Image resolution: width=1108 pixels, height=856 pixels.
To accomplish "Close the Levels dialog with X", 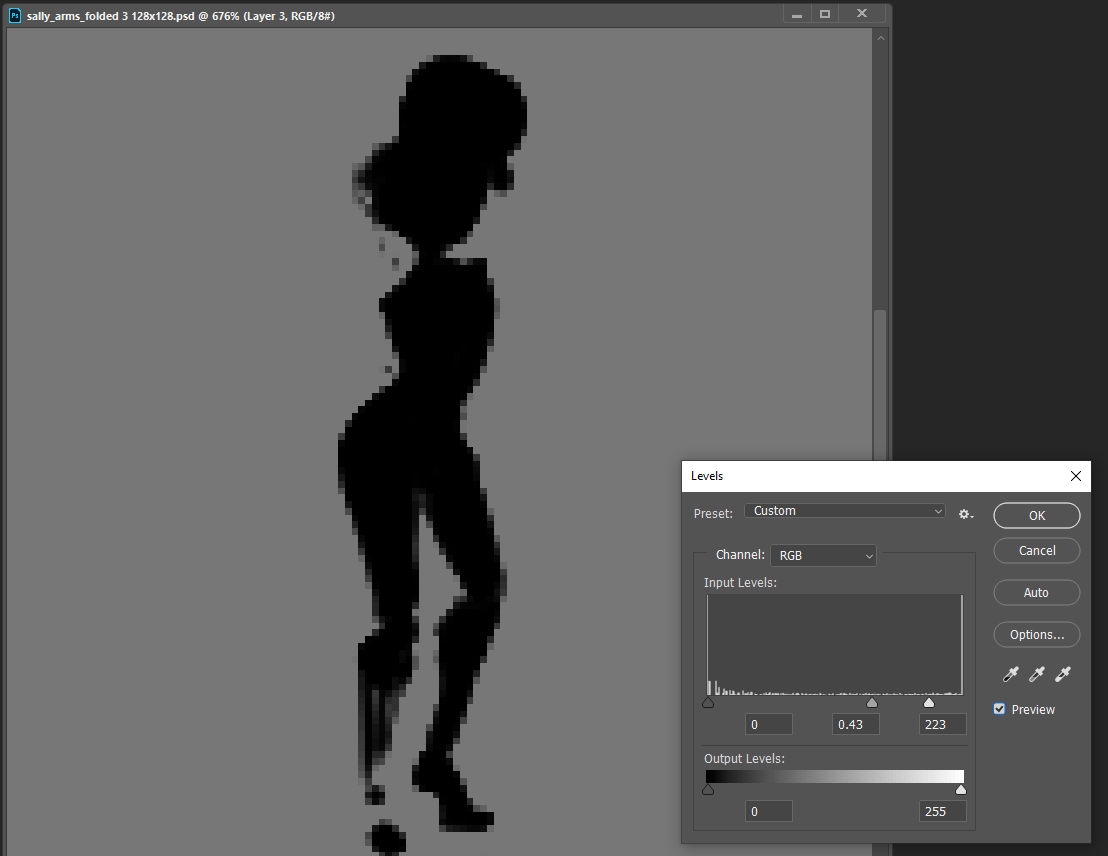I will point(1076,476).
